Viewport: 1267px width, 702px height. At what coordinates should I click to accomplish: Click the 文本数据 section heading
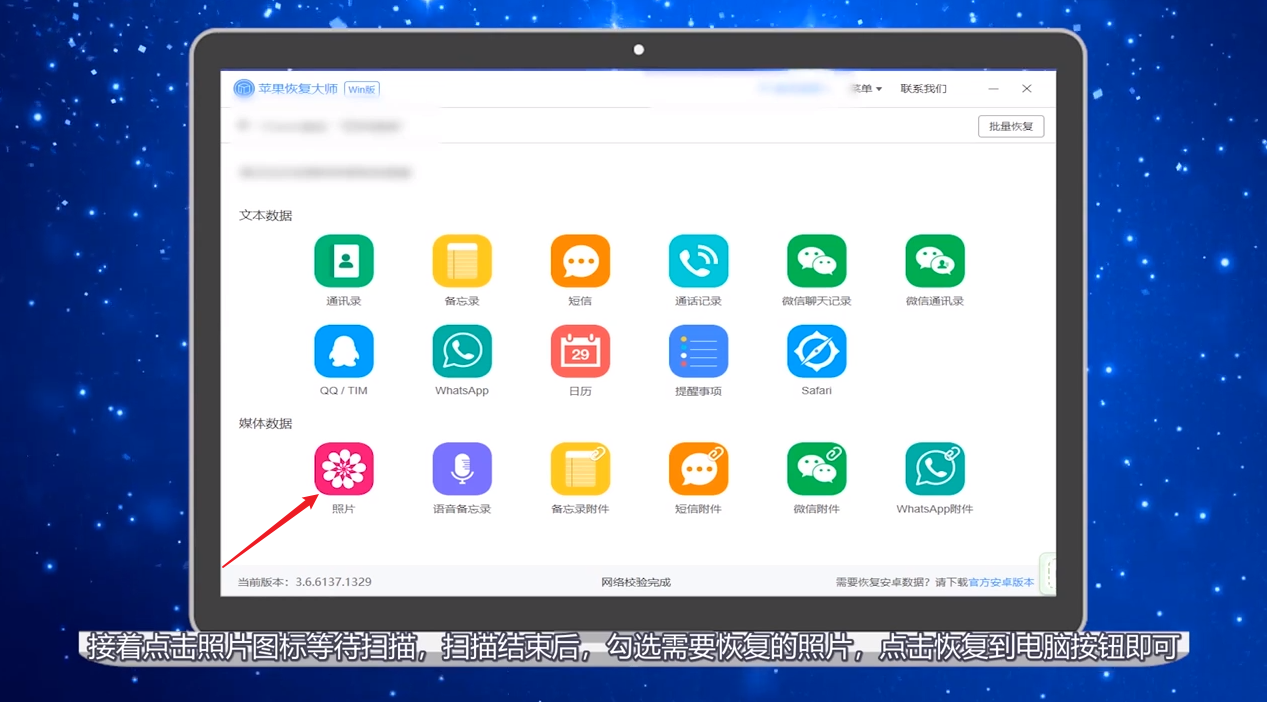point(265,215)
